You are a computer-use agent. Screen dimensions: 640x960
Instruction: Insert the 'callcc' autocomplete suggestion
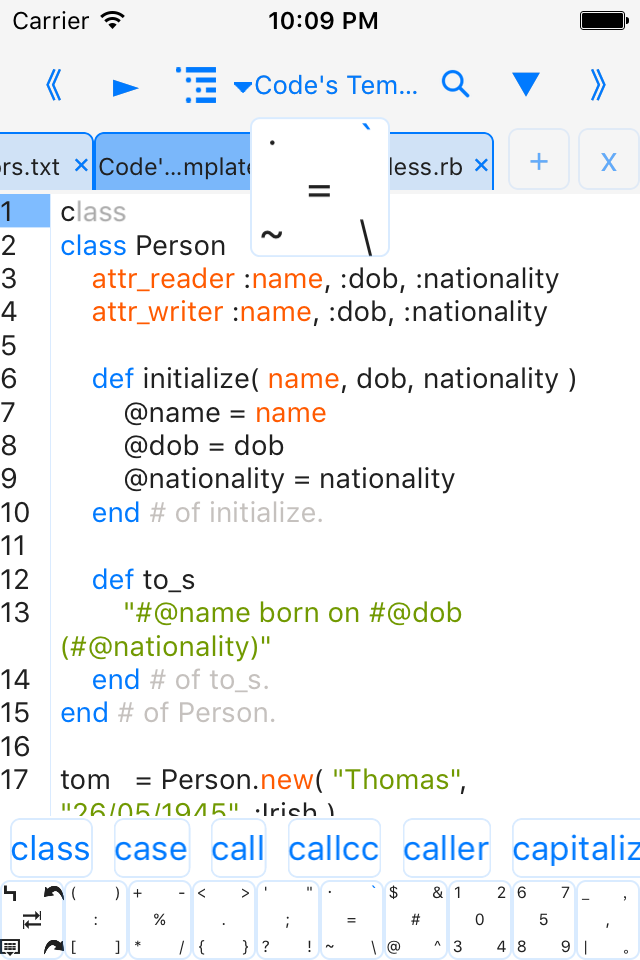pos(334,848)
